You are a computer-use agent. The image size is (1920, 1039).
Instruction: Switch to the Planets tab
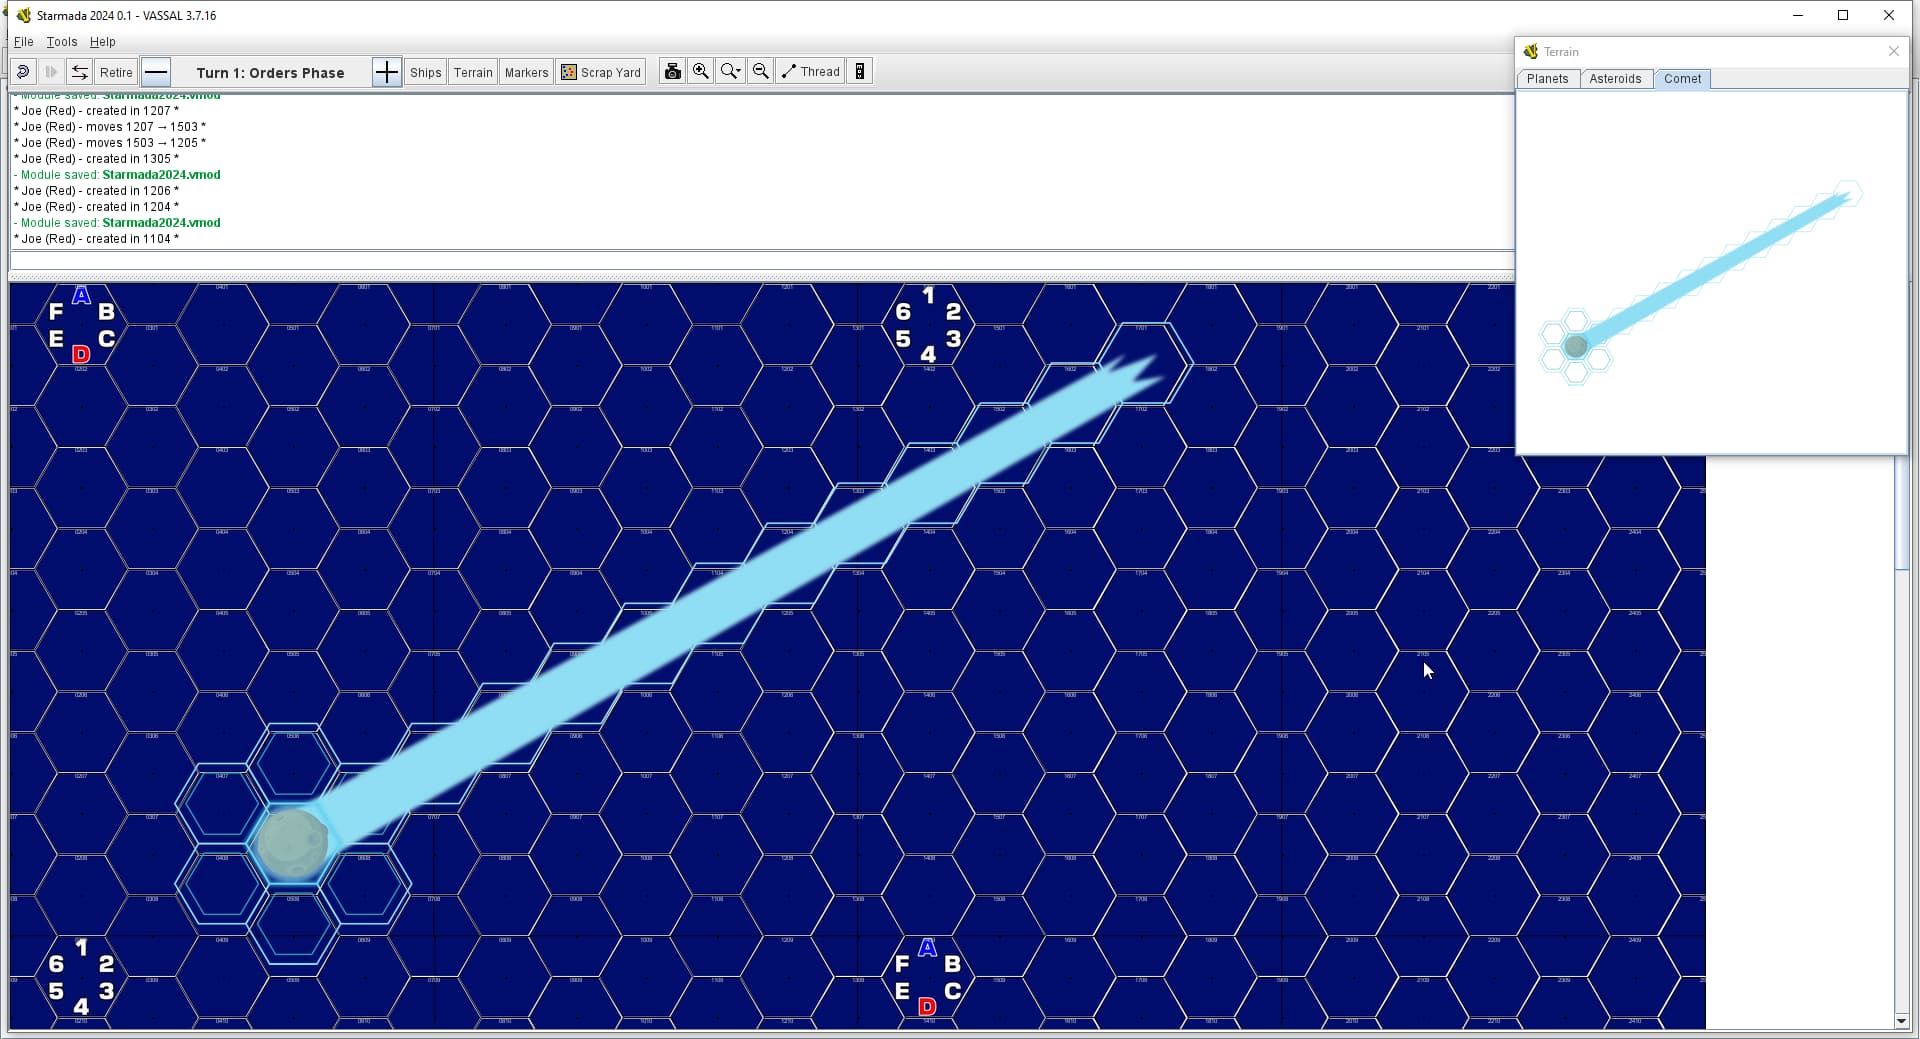coord(1547,79)
